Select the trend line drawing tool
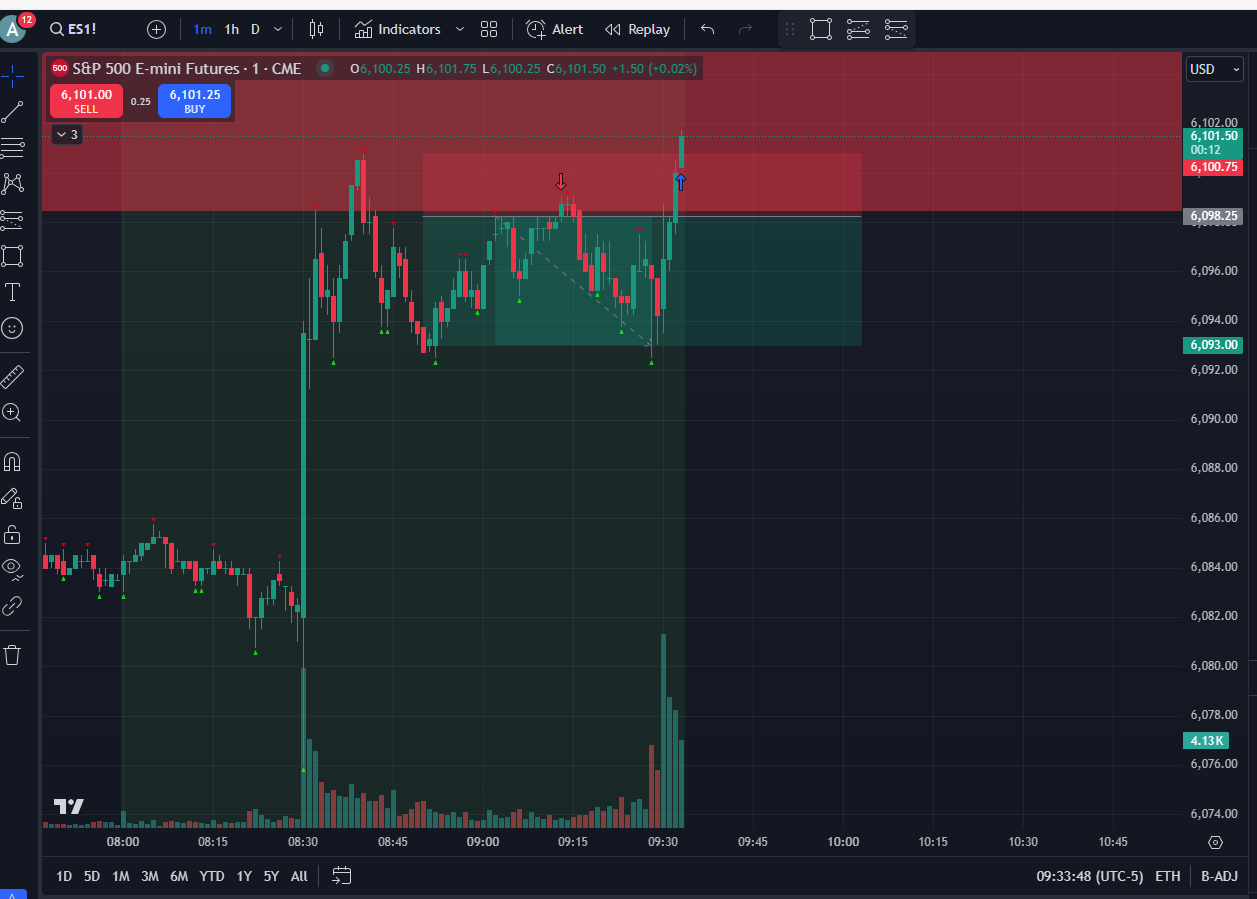Image resolution: width=1257 pixels, height=899 pixels. tap(12, 112)
